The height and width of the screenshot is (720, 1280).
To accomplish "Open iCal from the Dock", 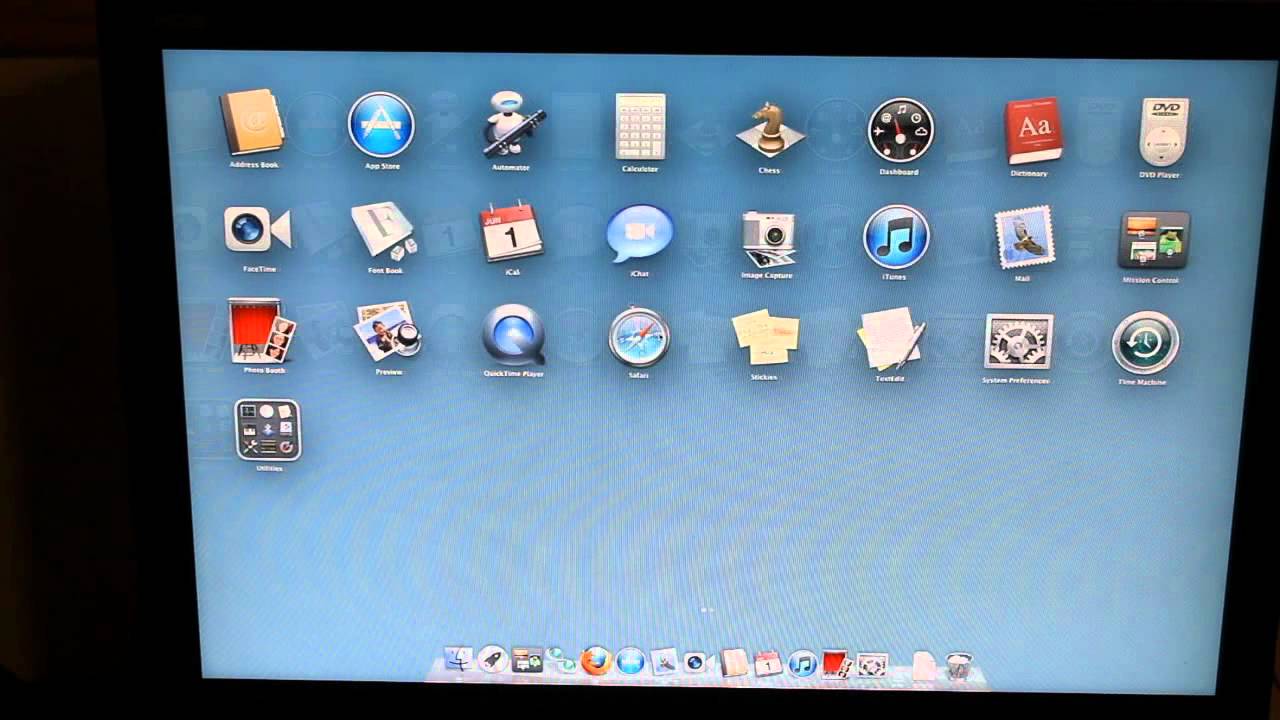I will [x=768, y=663].
